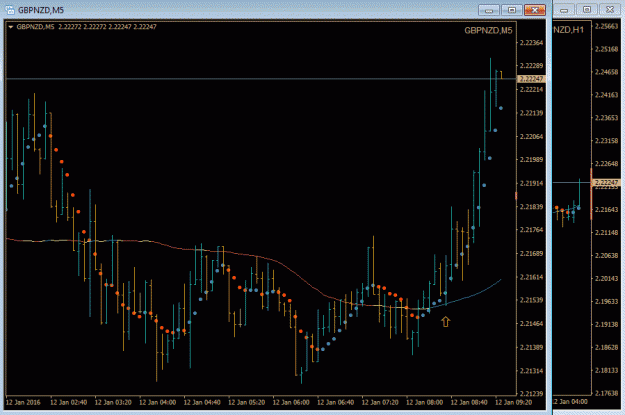Click price level 2.21464 on the M5 scale
Screen dimensions: 625x415
(531, 323)
